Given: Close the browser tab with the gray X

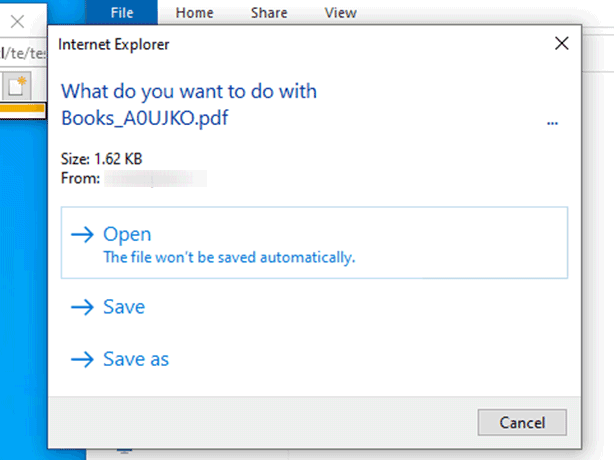Looking at the screenshot, I should (x=17, y=22).
